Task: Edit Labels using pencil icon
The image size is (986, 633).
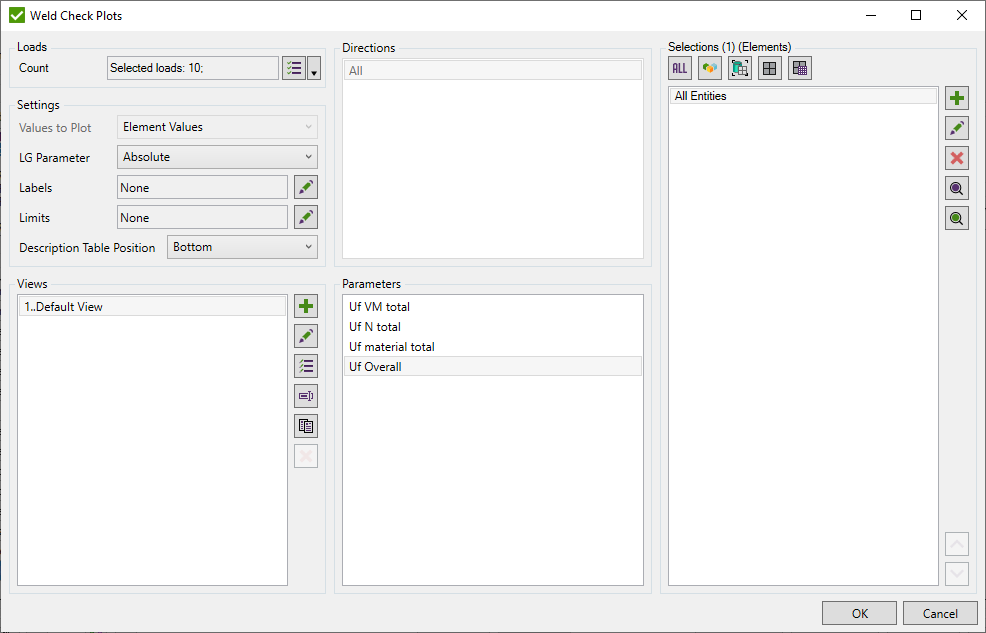Action: click(305, 187)
